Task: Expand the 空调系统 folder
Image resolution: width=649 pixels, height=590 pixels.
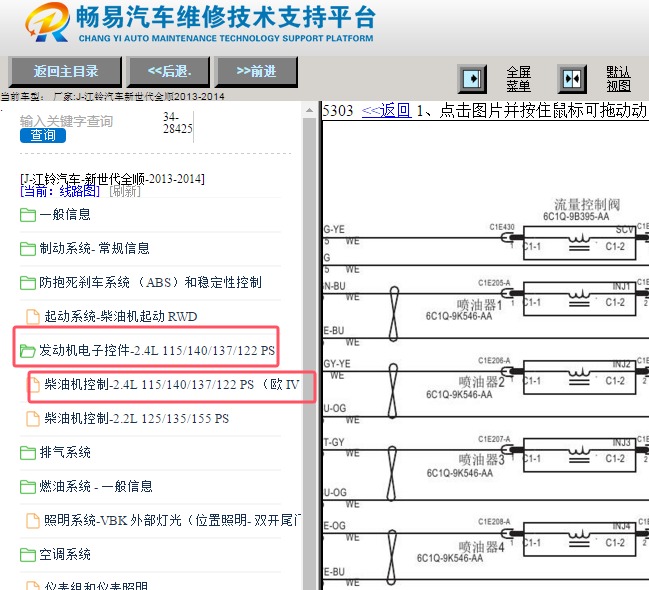Action: 65,554
